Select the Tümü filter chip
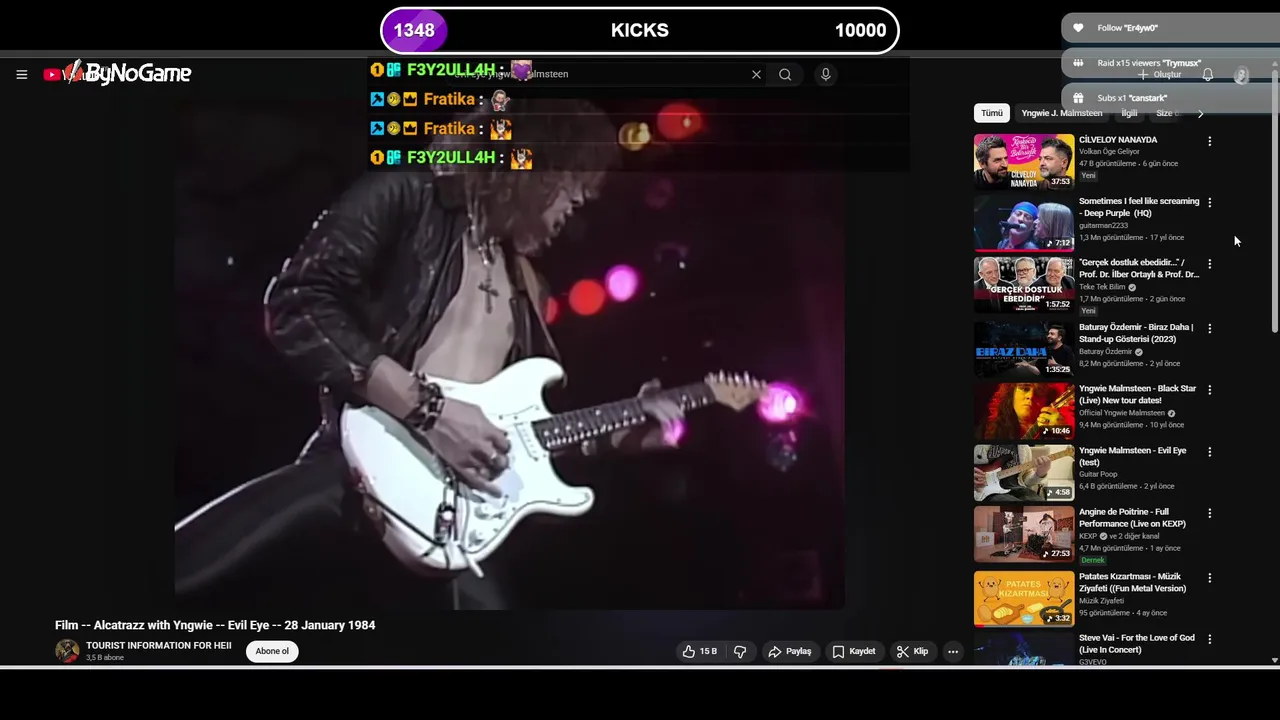 (991, 113)
